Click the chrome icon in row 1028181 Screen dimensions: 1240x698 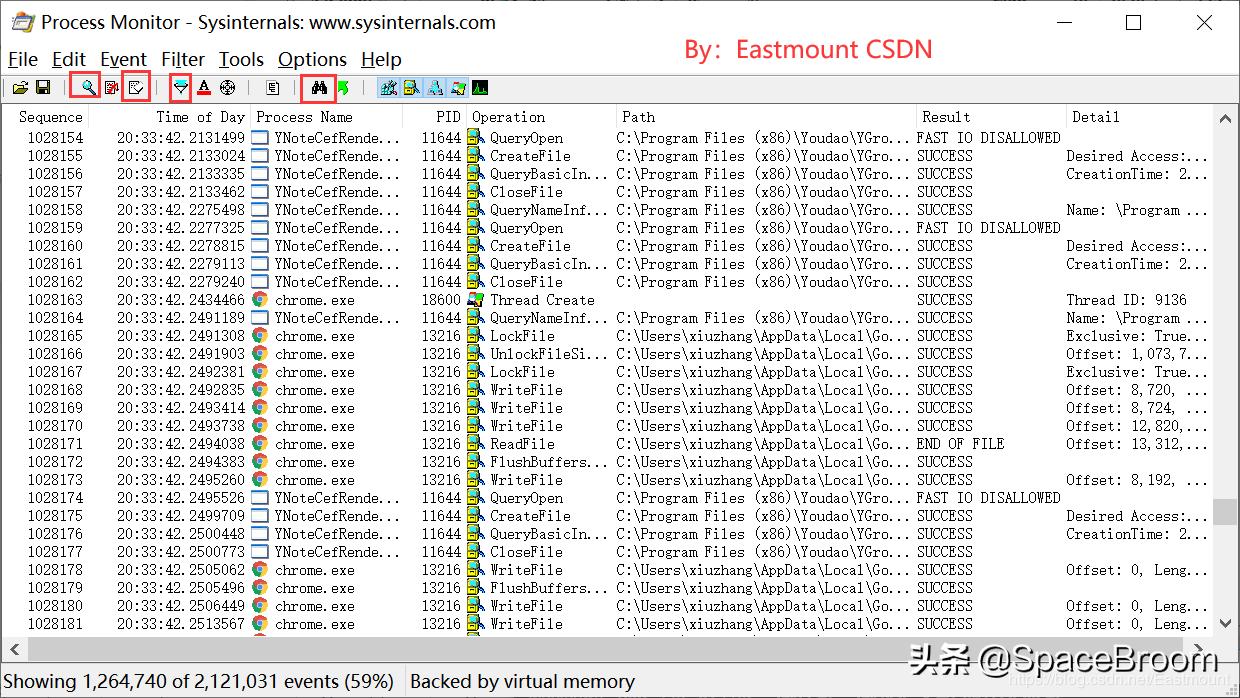point(260,623)
